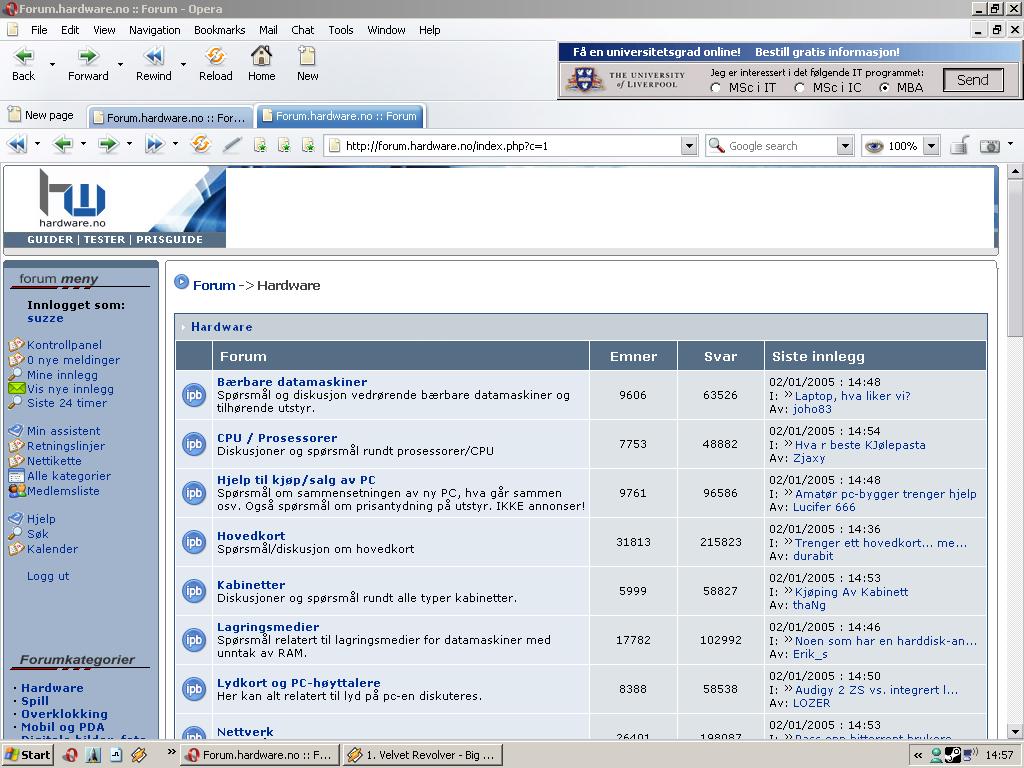
Task: Click the magnifier icon in Google search box
Action: click(716, 145)
